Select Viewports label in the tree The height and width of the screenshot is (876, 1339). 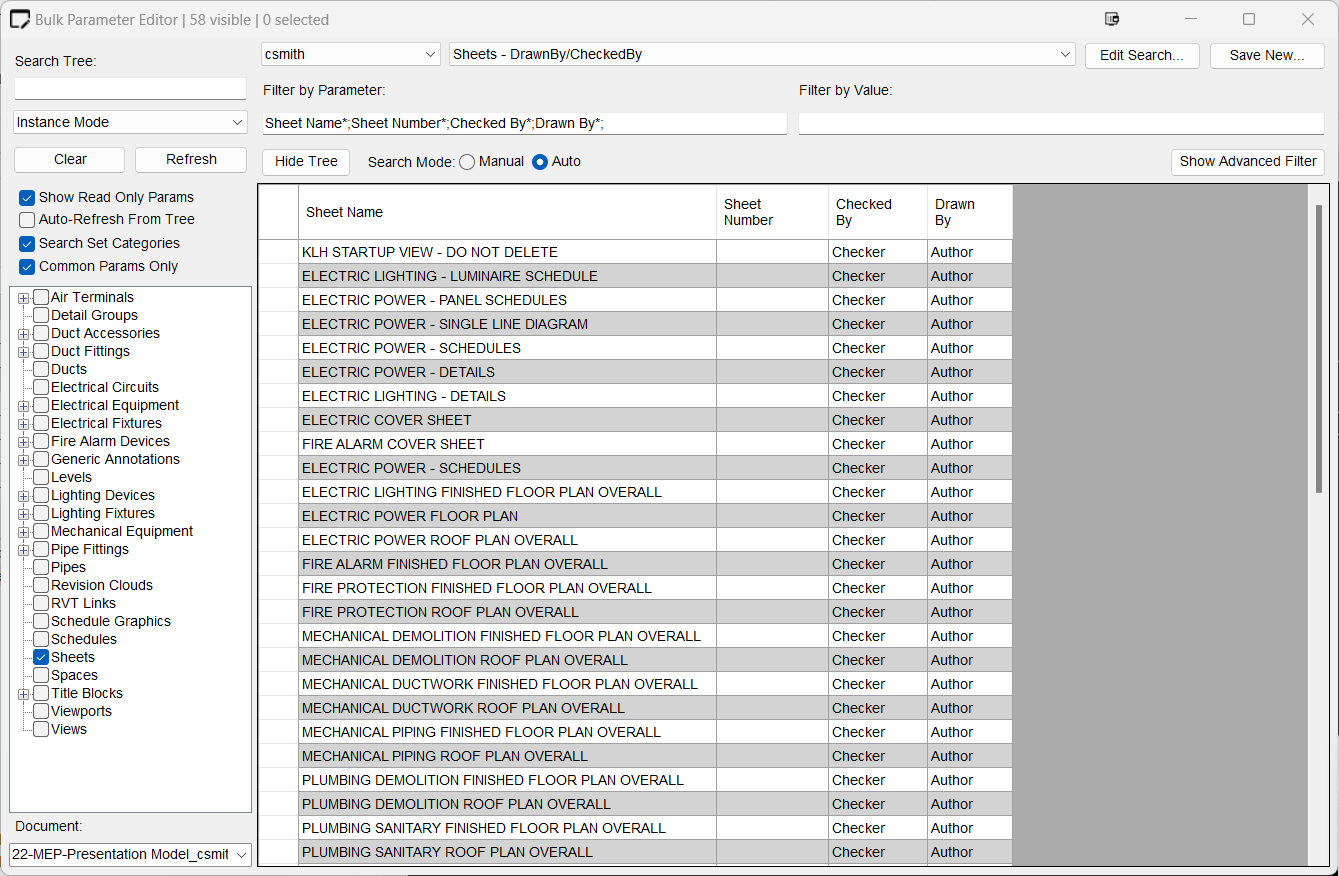81,712
